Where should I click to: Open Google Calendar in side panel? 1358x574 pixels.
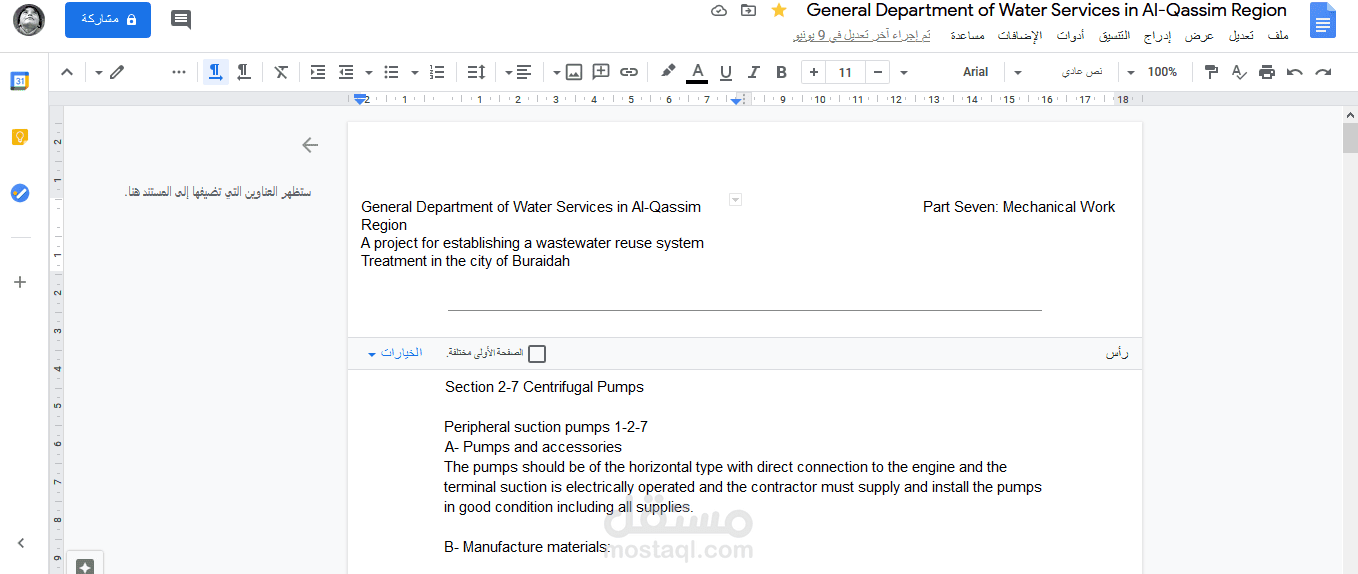[x=19, y=81]
